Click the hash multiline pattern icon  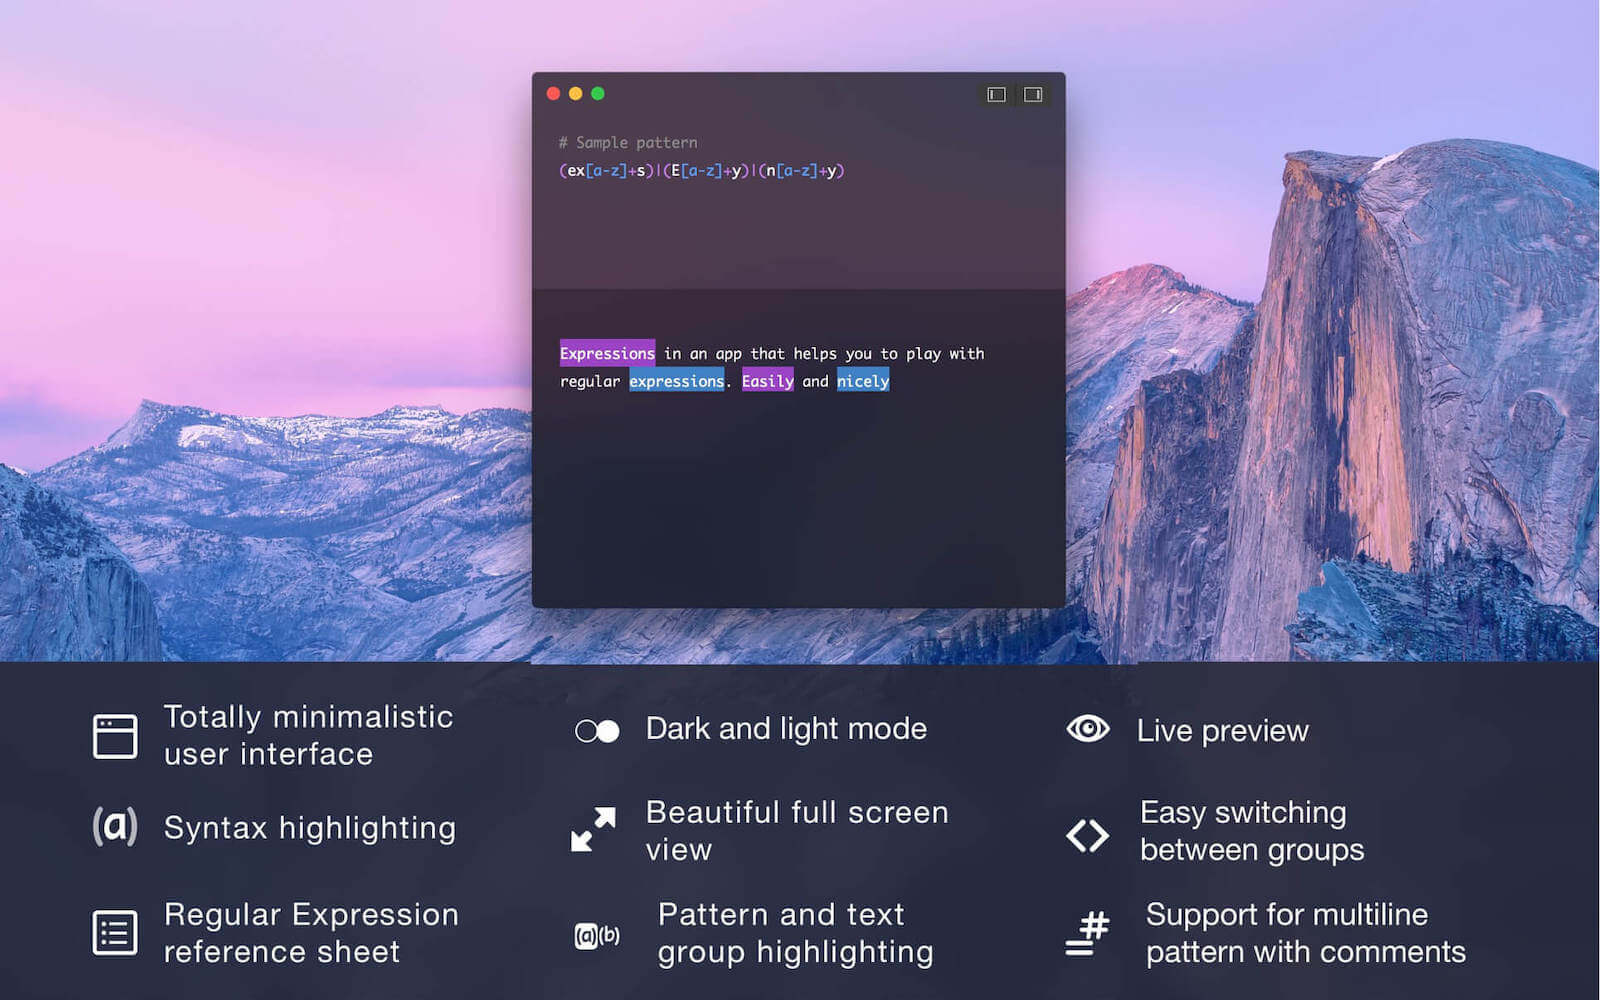click(1087, 933)
